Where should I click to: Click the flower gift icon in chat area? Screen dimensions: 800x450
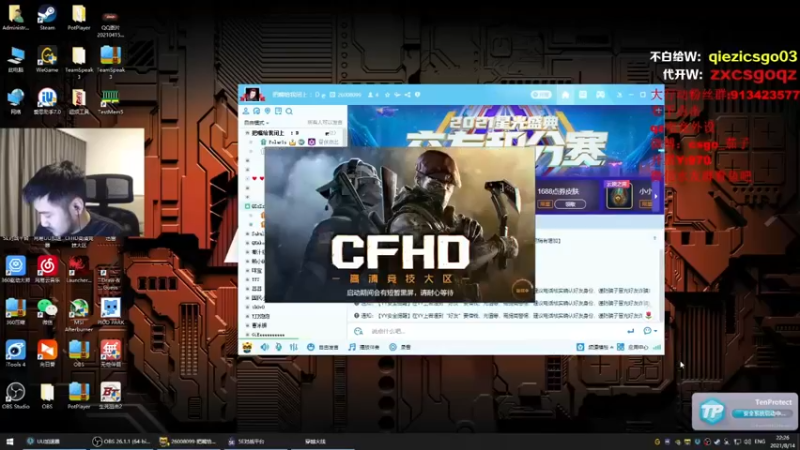(648, 315)
